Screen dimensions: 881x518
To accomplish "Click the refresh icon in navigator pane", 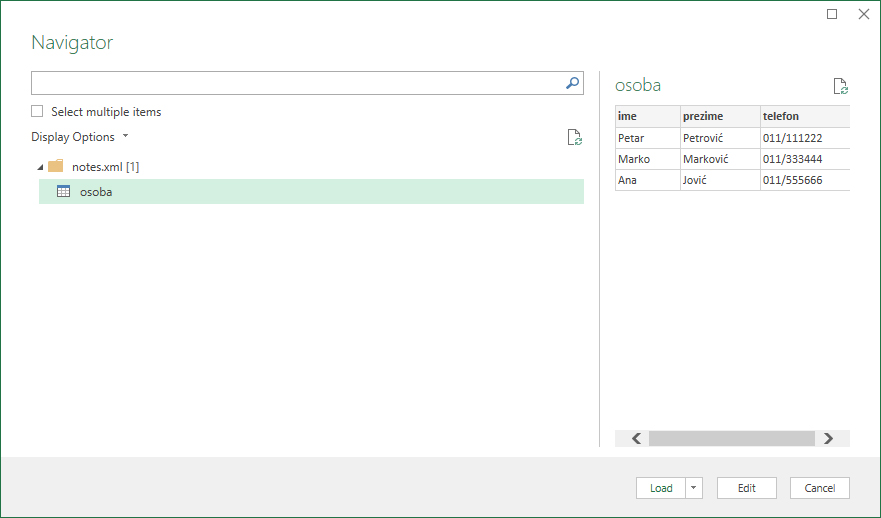I will pos(574,138).
